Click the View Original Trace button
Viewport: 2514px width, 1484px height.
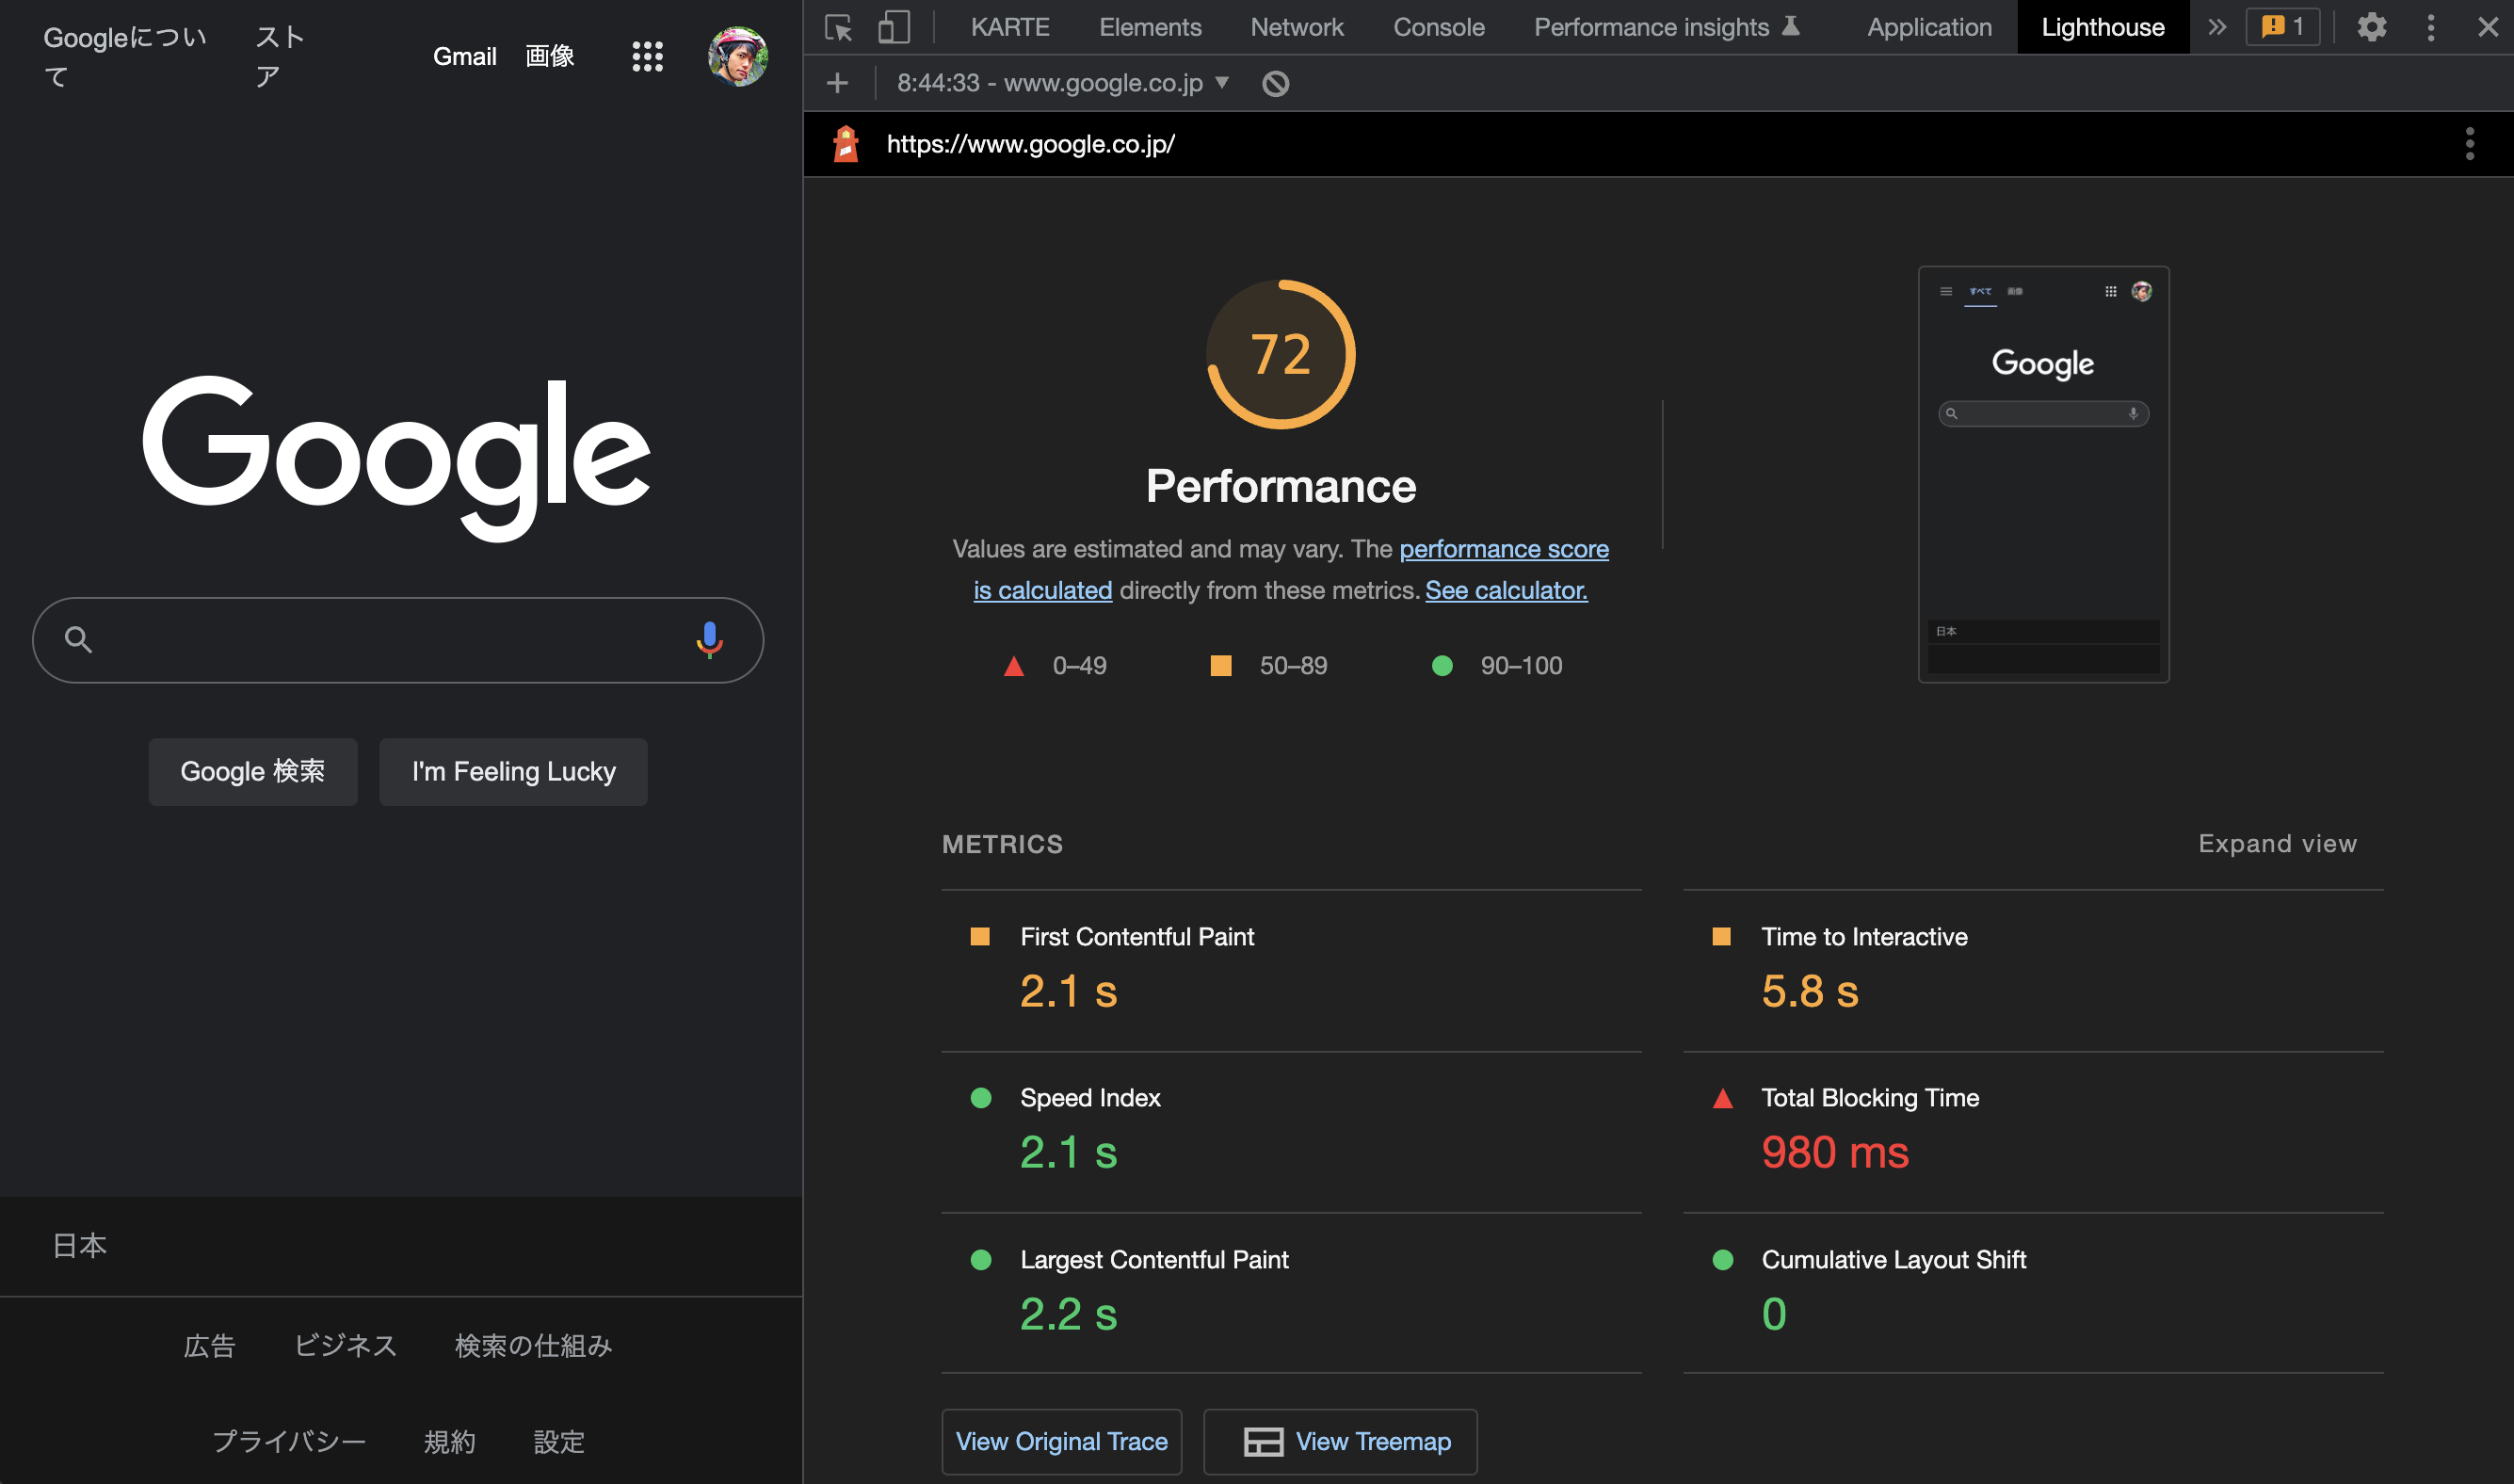pos(1061,1441)
